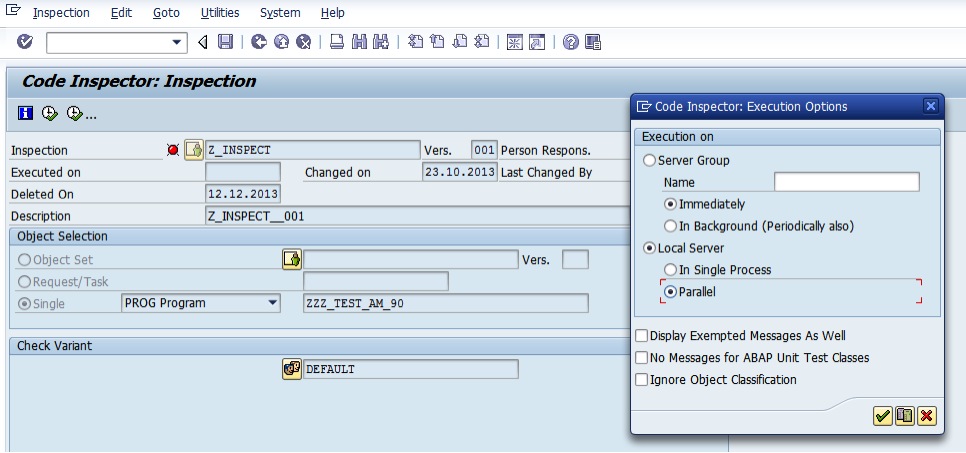This screenshot has height=453, width=966.
Task: Check No Messages for ABAP Unit Test Classes
Action: (642, 358)
